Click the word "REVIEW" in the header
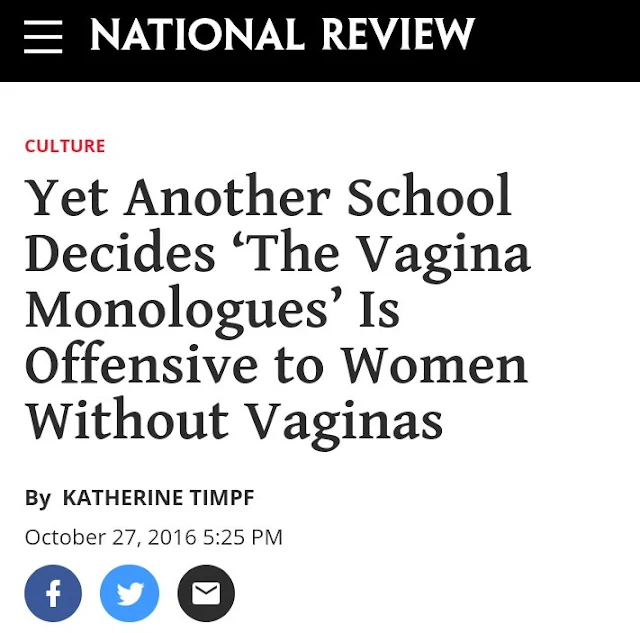The width and height of the screenshot is (640, 633). pos(397,37)
